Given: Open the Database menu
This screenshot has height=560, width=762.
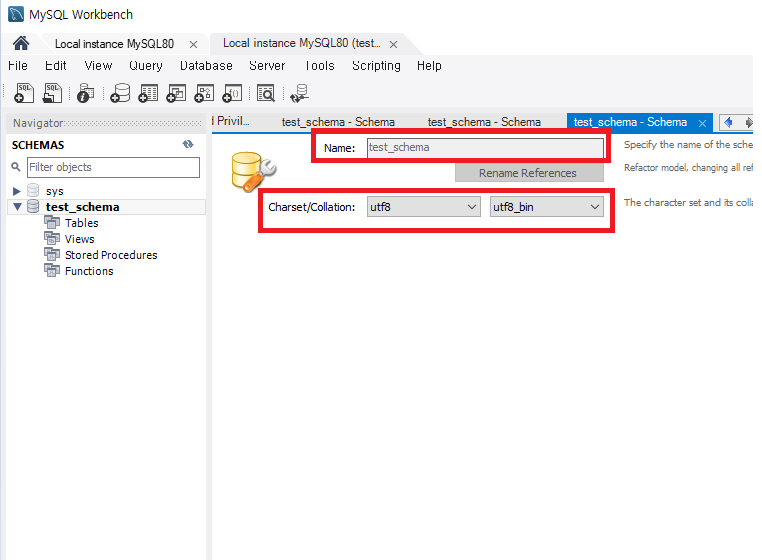Looking at the screenshot, I should click(x=206, y=66).
